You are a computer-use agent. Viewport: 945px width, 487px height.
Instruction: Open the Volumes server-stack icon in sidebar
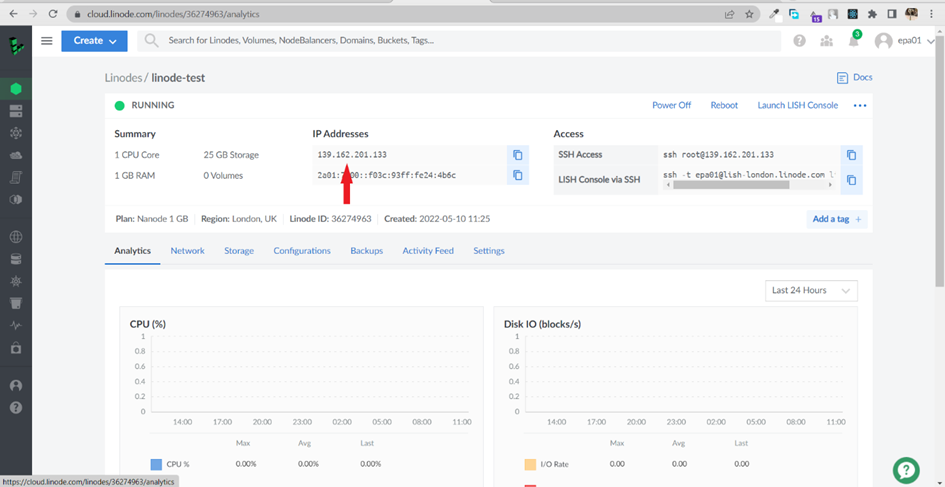[16, 111]
